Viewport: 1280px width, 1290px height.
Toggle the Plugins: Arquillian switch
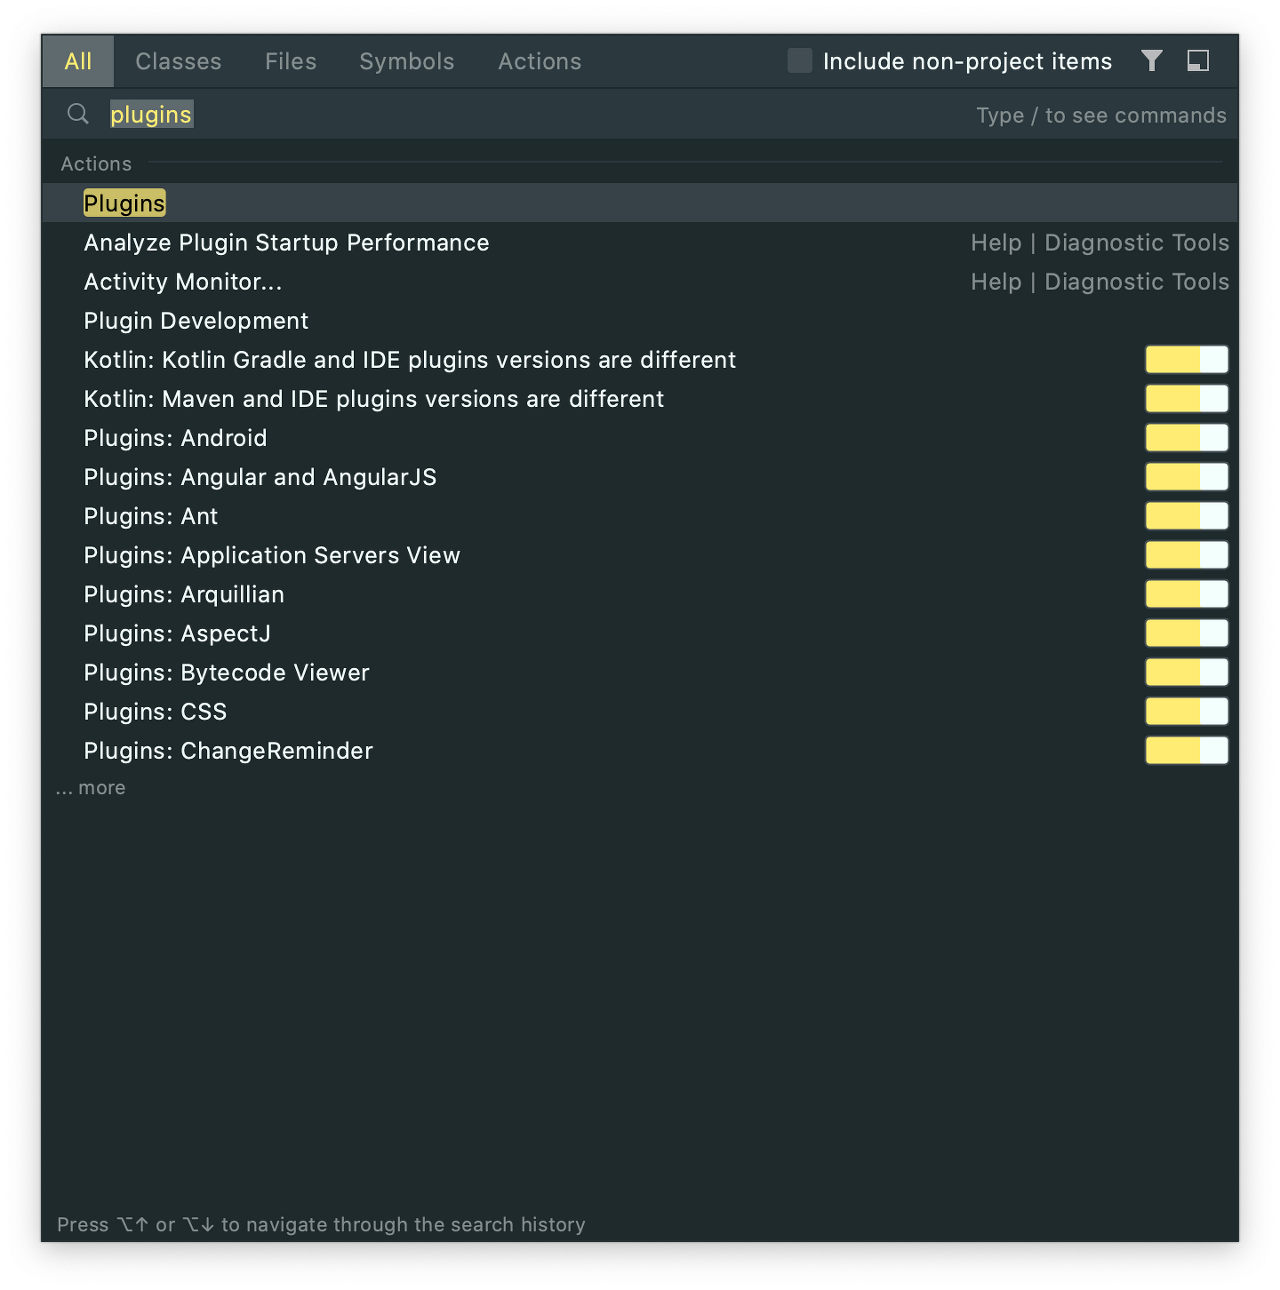[1187, 594]
